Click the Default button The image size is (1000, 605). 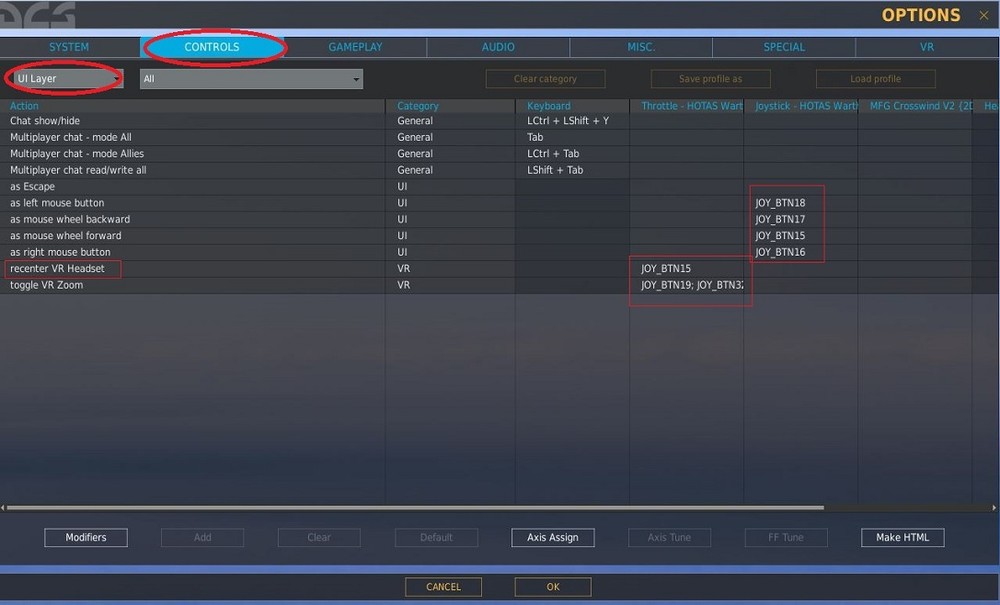[436, 537]
